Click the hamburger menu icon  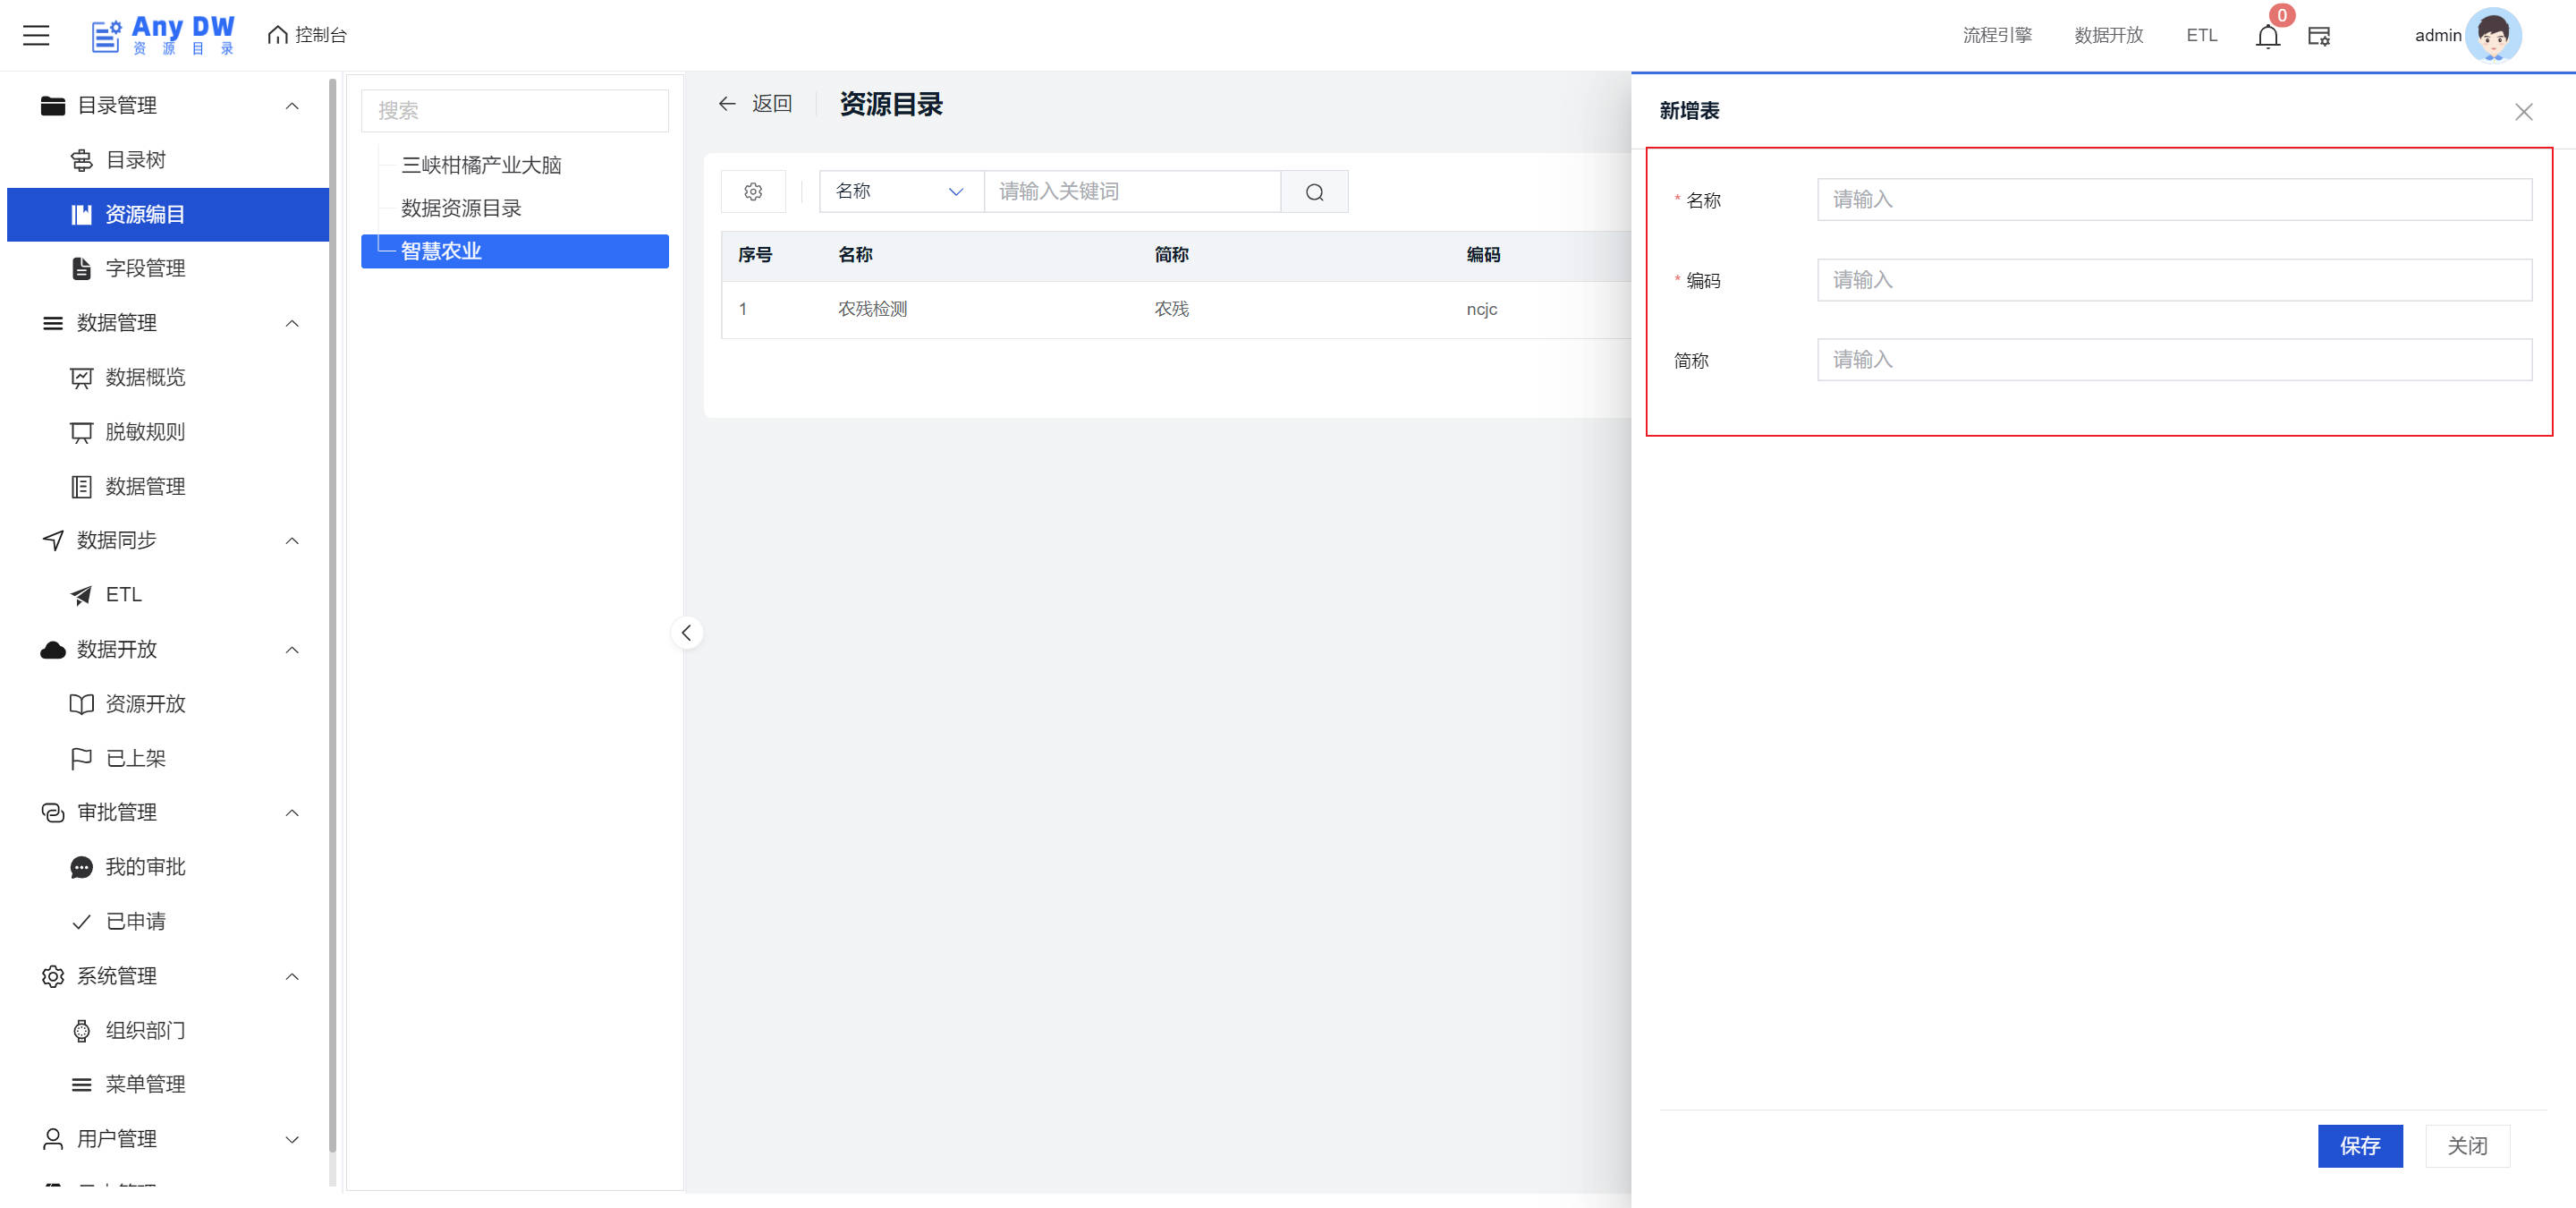click(36, 35)
